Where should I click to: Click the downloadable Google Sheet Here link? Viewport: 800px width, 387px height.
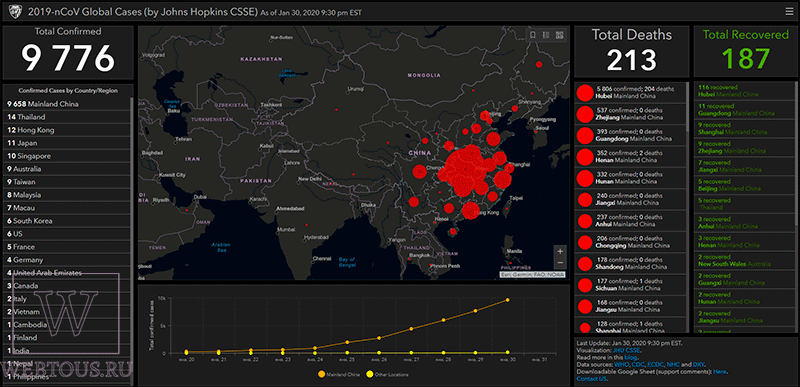point(720,372)
